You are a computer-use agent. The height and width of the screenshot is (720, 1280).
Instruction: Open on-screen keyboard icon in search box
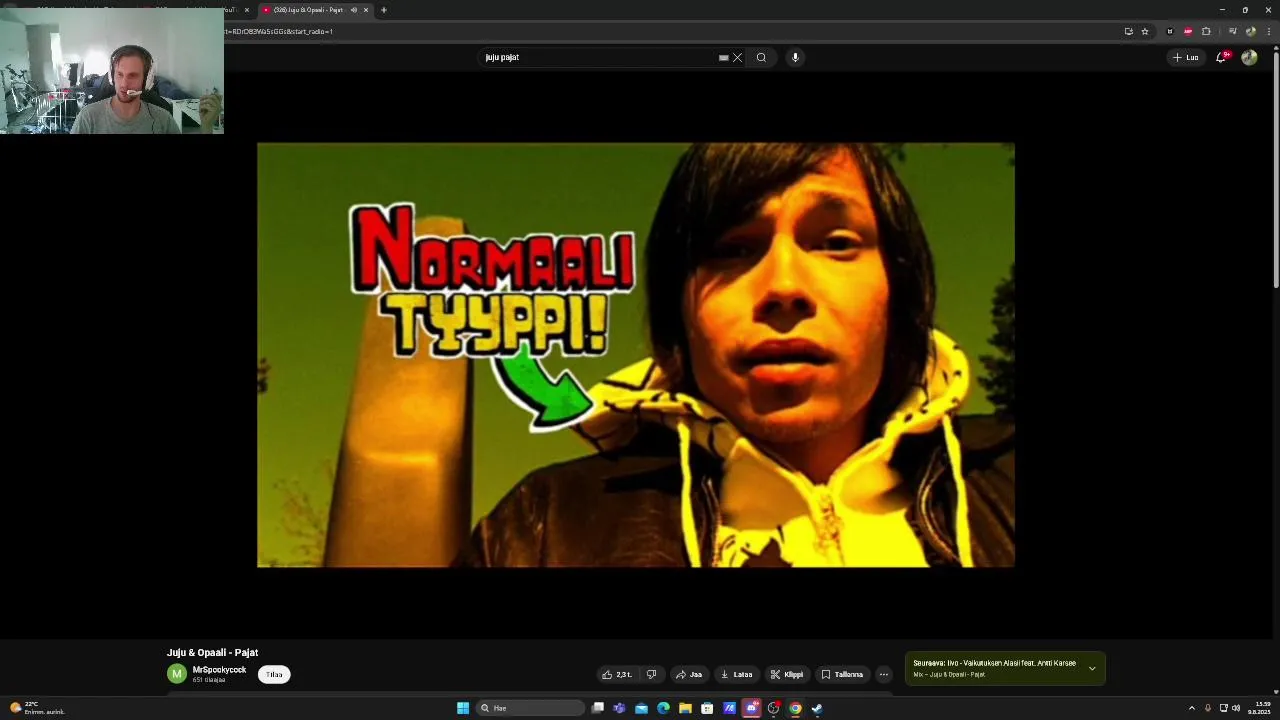coord(723,57)
